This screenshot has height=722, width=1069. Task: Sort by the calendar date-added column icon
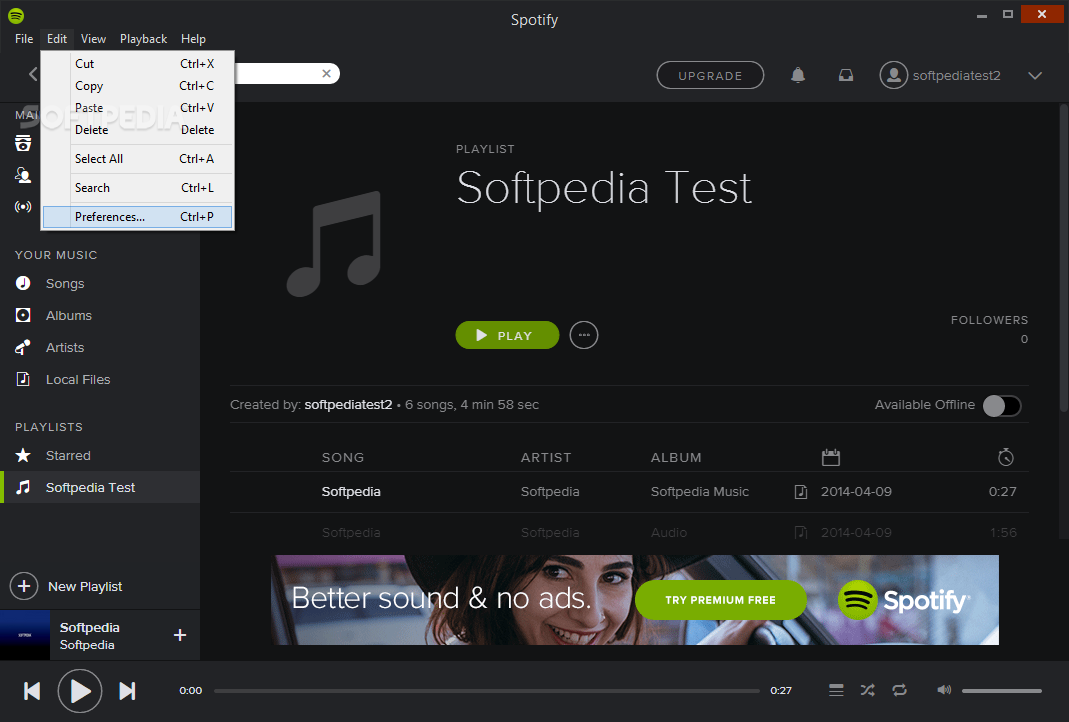(x=830, y=457)
